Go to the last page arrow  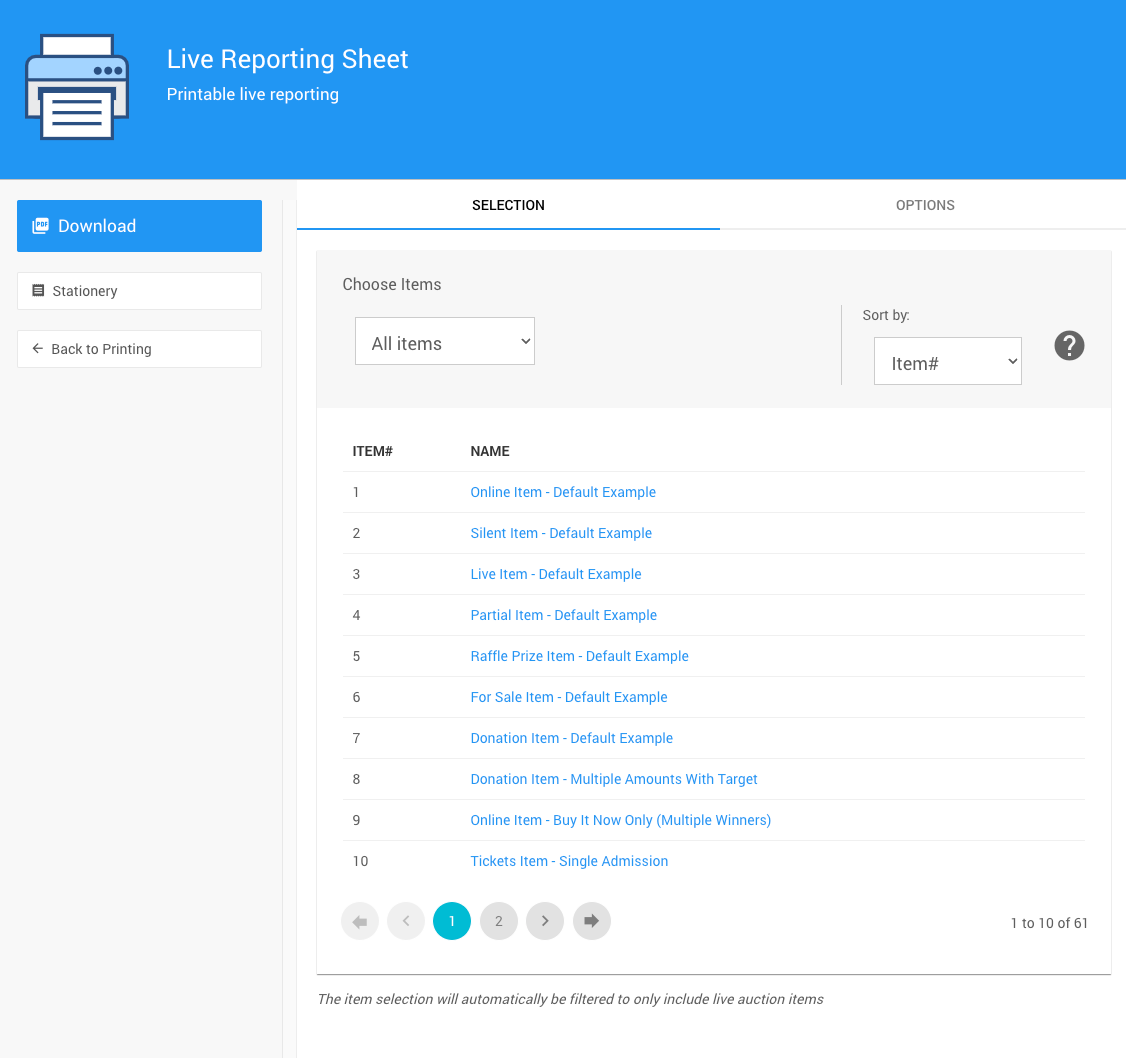591,921
